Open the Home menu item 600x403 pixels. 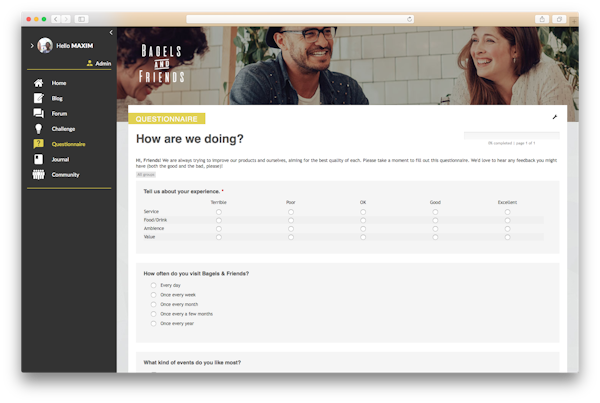[59, 83]
